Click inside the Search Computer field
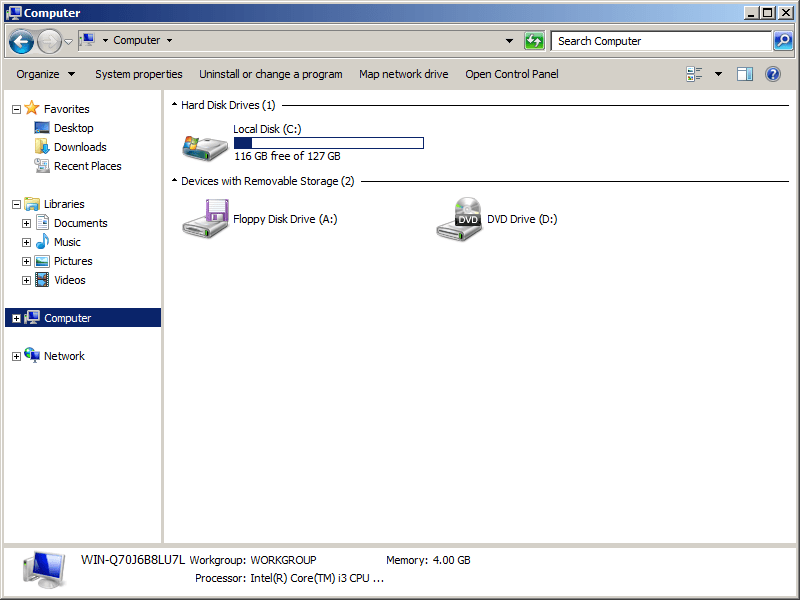Viewport: 800px width, 600px height. [x=660, y=41]
